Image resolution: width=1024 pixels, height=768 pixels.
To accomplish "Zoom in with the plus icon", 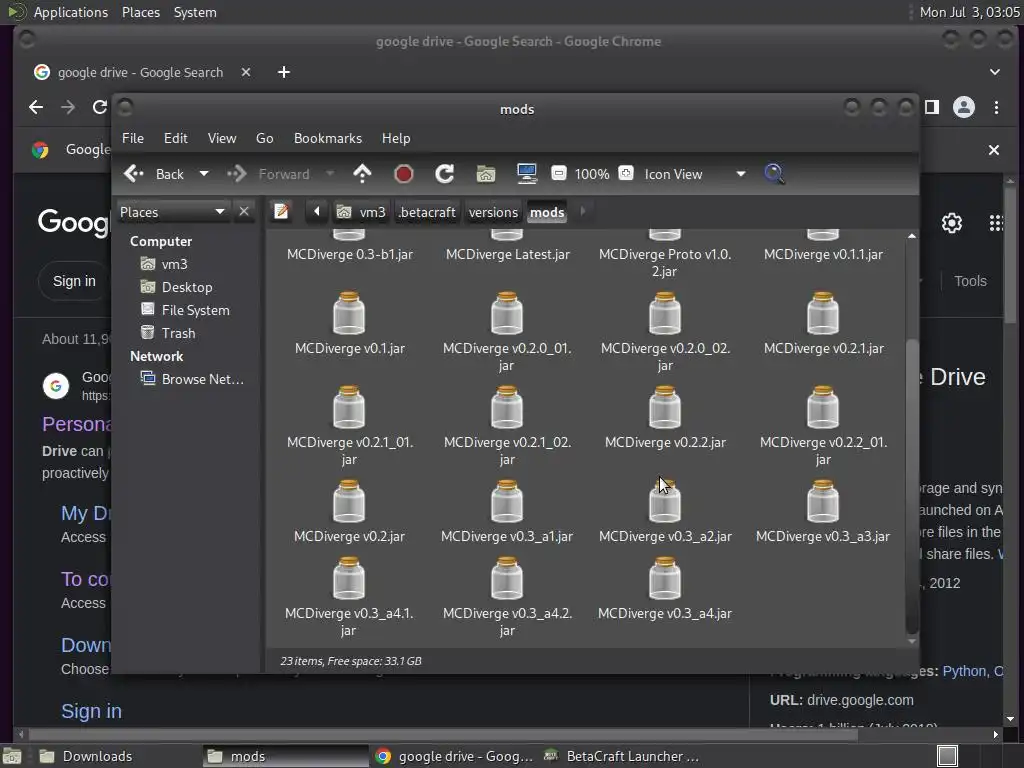I will [626, 173].
